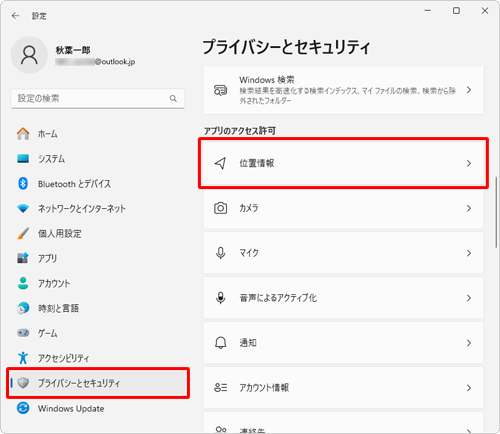
Task: Click the ホーム house icon
Action: [x=23, y=134]
